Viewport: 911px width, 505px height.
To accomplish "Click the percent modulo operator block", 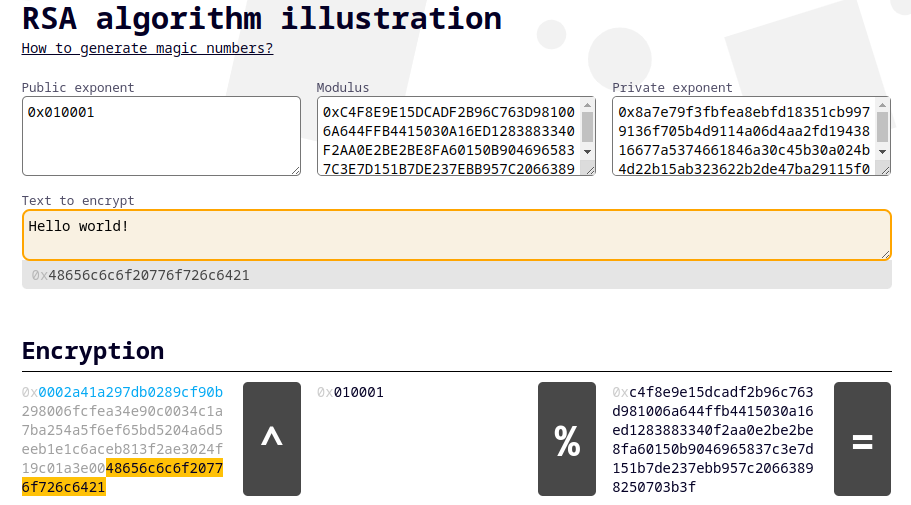I will coord(566,439).
